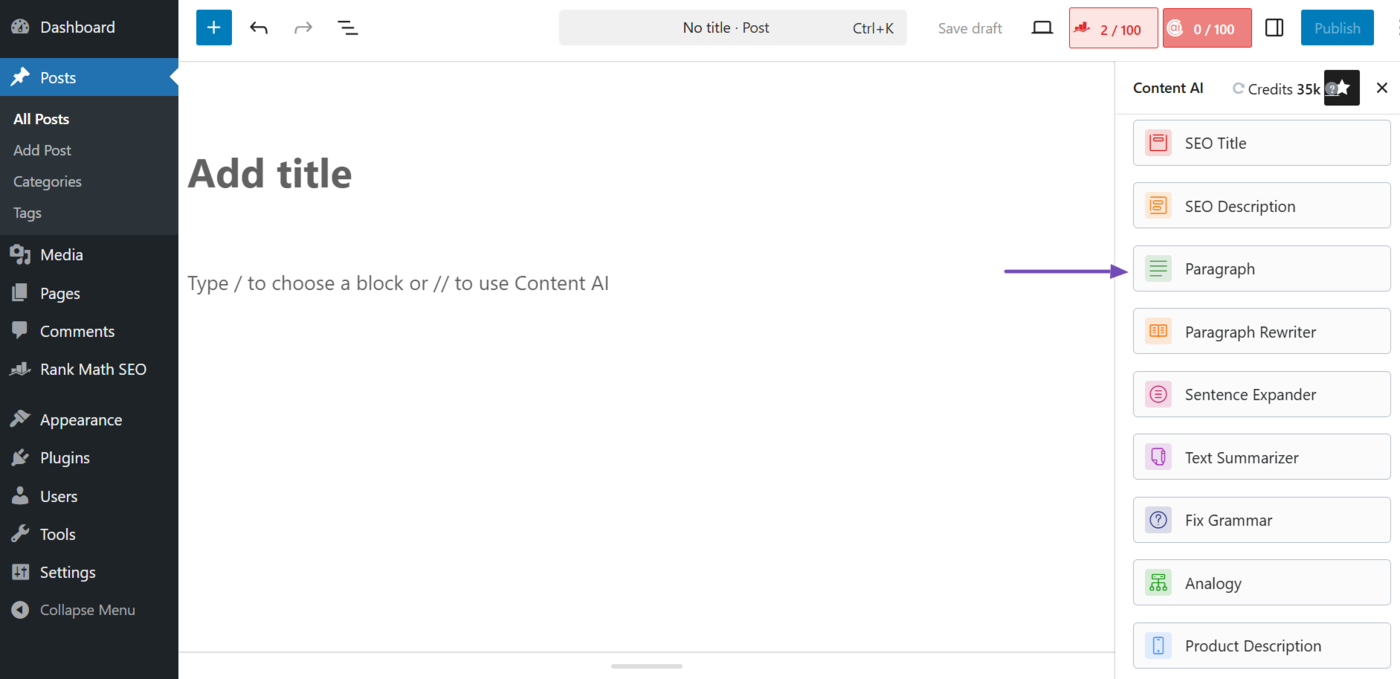Toggle the settings sidebar panel
Screen dimensions: 1400x679
pos(1274,27)
